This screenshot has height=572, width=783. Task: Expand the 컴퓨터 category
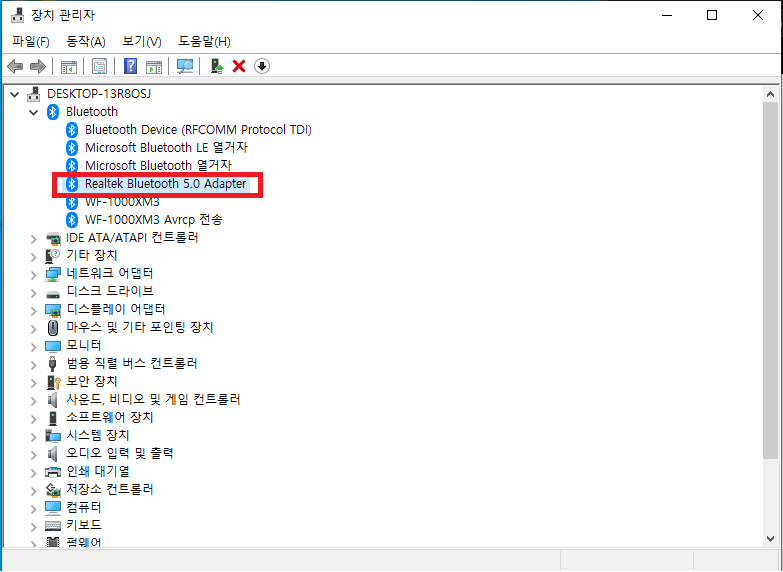33,509
